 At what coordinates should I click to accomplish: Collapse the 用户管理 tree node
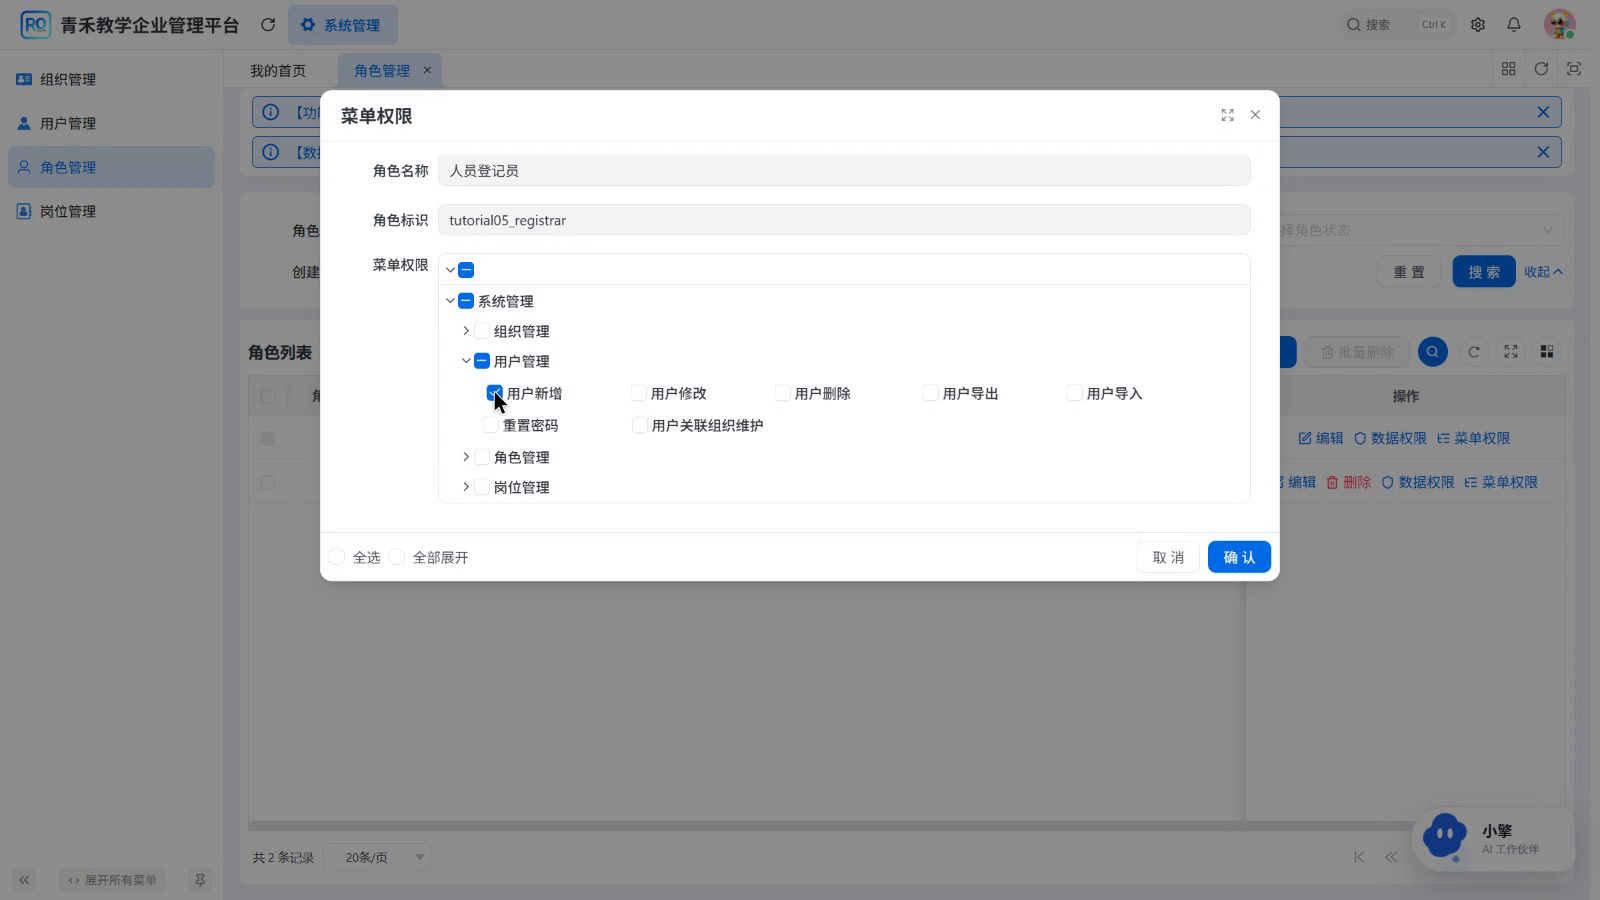466,361
